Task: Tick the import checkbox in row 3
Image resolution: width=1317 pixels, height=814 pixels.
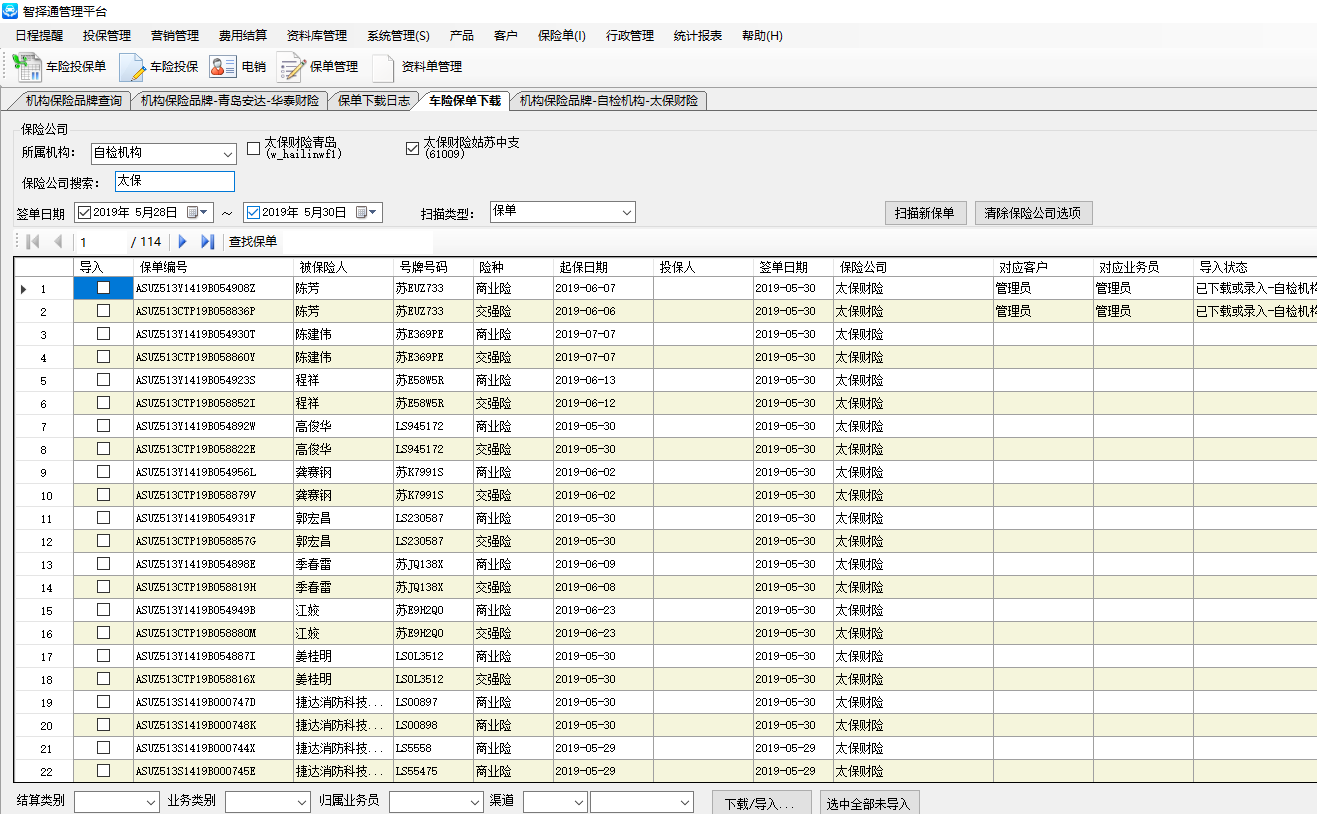Action: pos(103,333)
